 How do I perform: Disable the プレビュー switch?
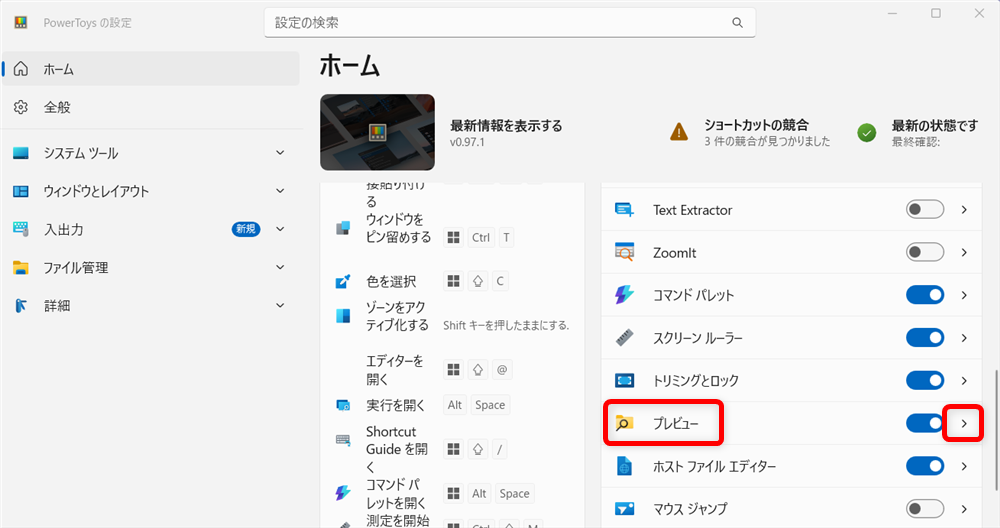coord(925,423)
